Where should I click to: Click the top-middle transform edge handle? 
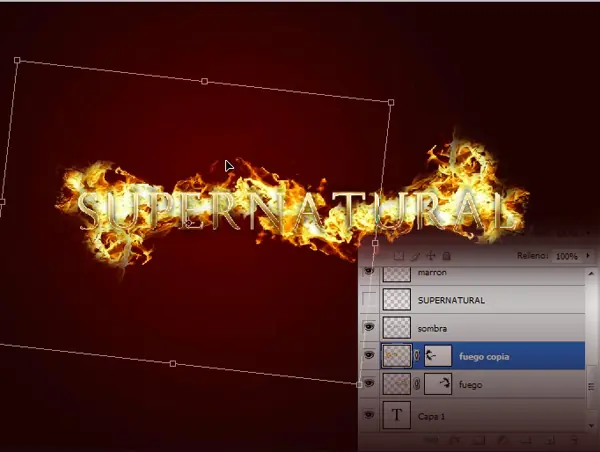204,81
